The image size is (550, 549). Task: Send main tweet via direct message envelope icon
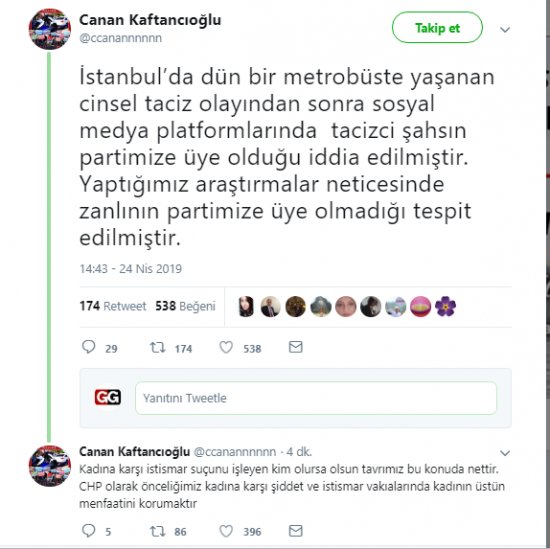[295, 347]
